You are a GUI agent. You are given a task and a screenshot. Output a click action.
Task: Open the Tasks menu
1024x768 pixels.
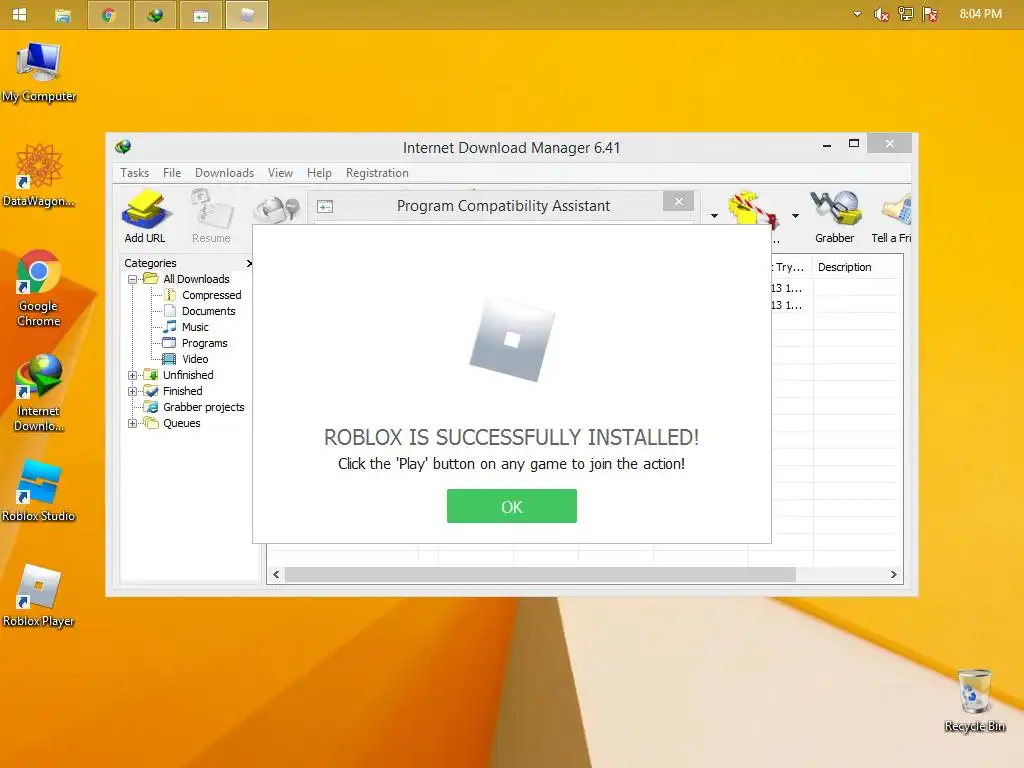135,173
